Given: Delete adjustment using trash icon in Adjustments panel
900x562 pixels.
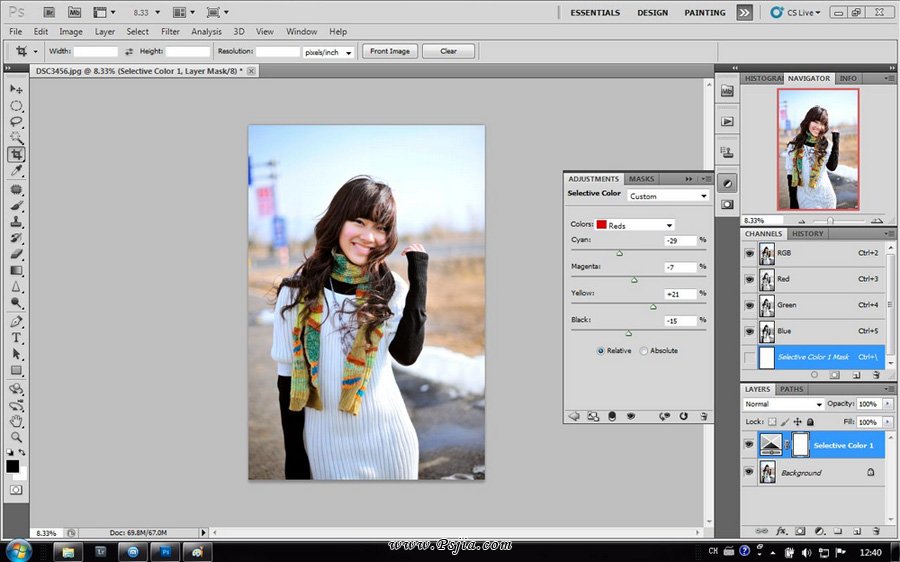Looking at the screenshot, I should [703, 415].
